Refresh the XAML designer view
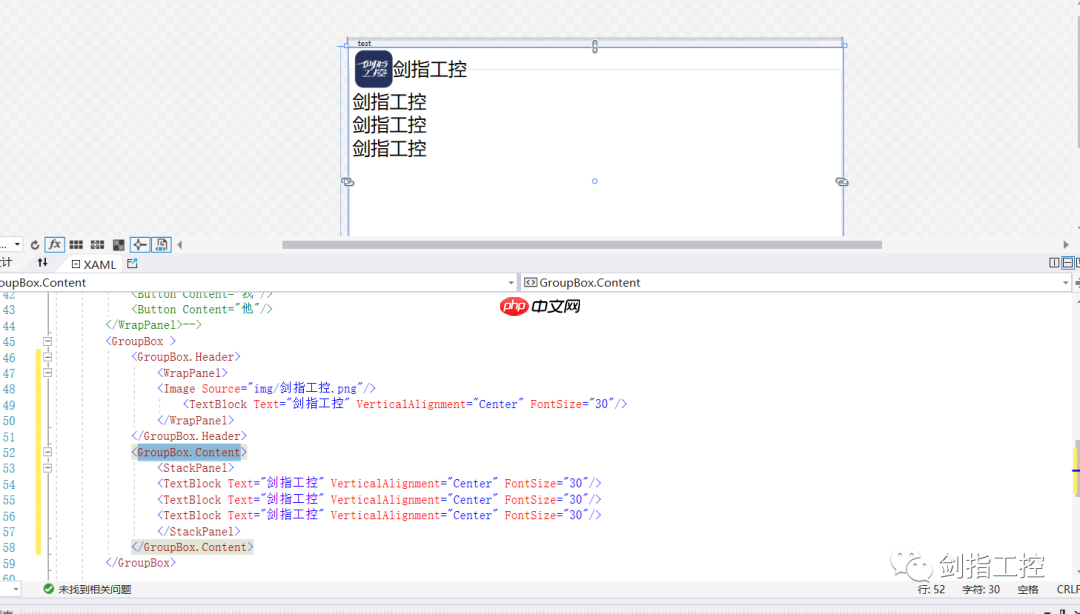1080x614 pixels. 34,245
